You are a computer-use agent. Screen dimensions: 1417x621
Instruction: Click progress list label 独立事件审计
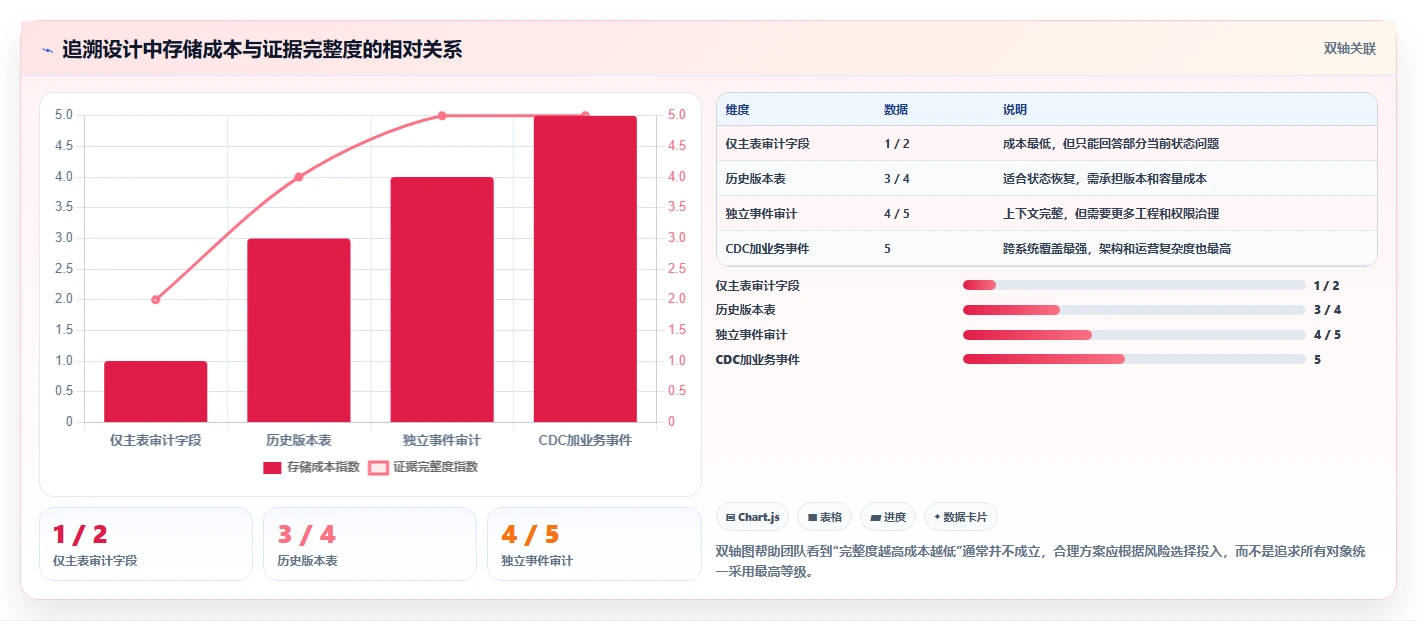click(752, 335)
